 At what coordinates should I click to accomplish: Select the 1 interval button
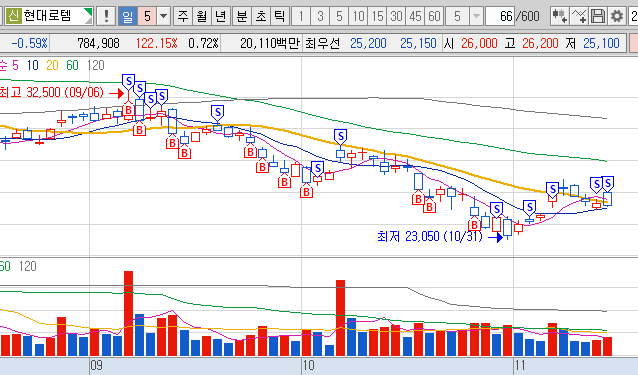point(301,16)
